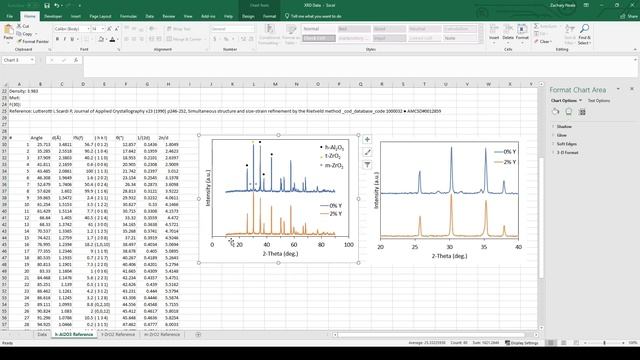Switch to the Insert ribbon tab

(x=76, y=16)
